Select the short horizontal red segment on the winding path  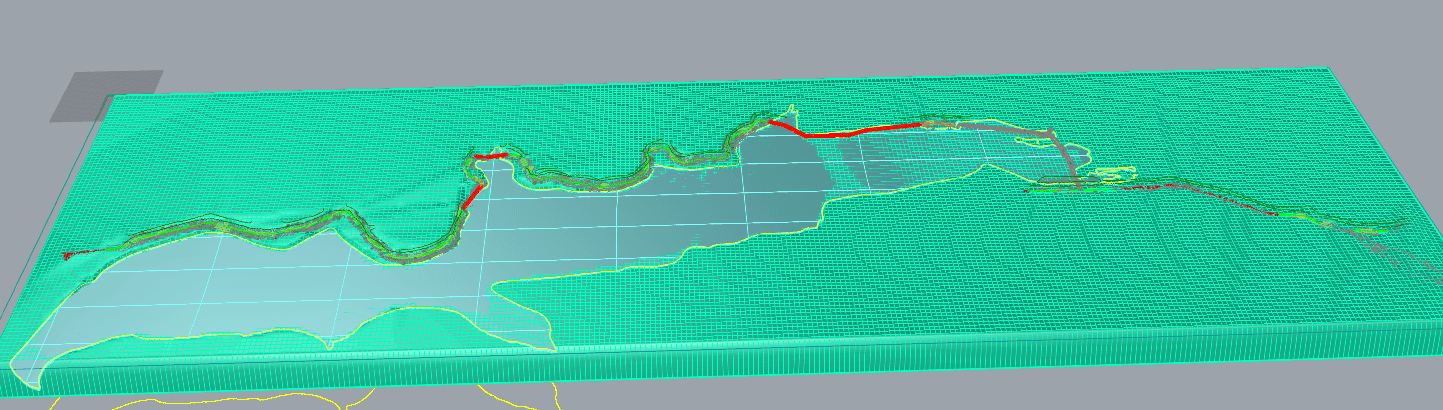pyautogui.click(x=490, y=156)
